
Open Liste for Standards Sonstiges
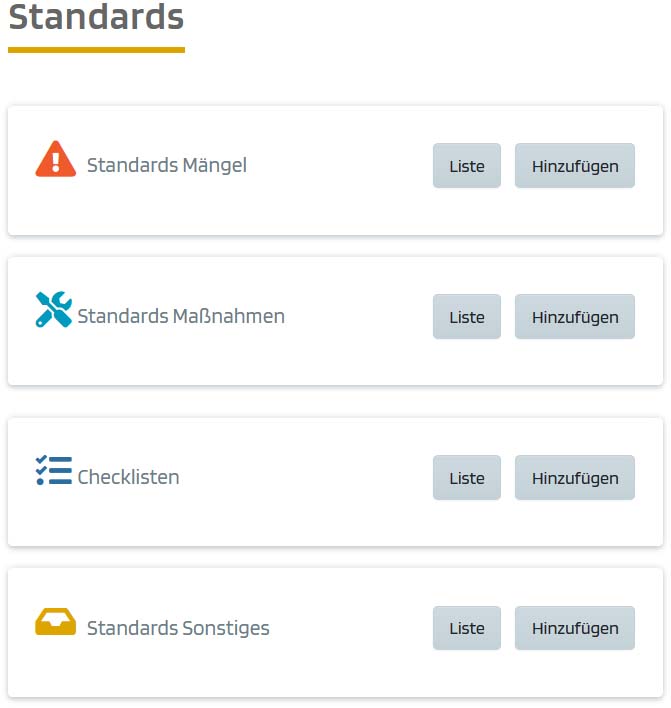point(466,629)
